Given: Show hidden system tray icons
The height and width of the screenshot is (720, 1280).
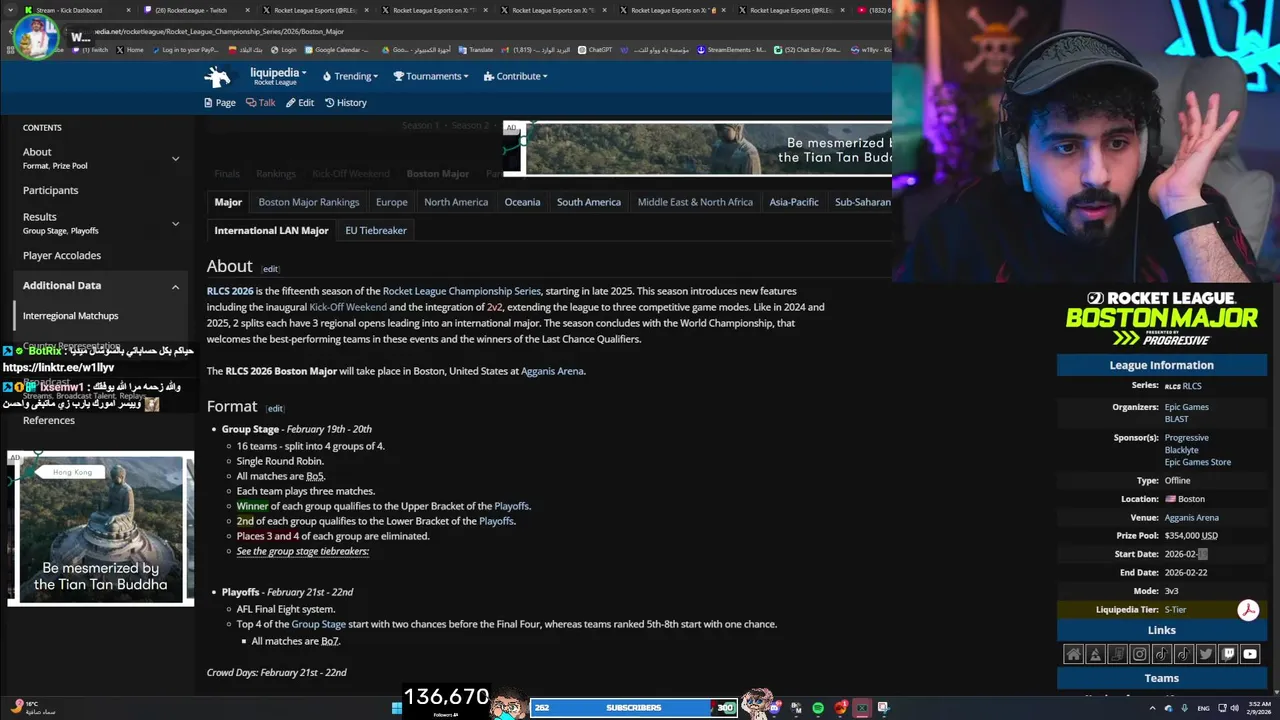Looking at the screenshot, I should pos(1152,708).
